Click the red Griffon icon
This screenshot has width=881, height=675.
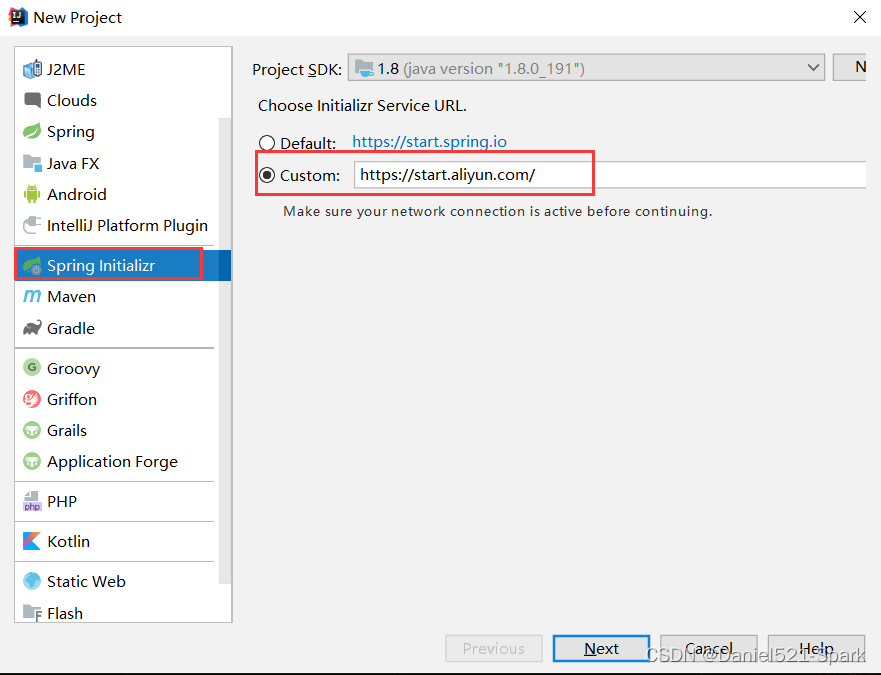32,399
